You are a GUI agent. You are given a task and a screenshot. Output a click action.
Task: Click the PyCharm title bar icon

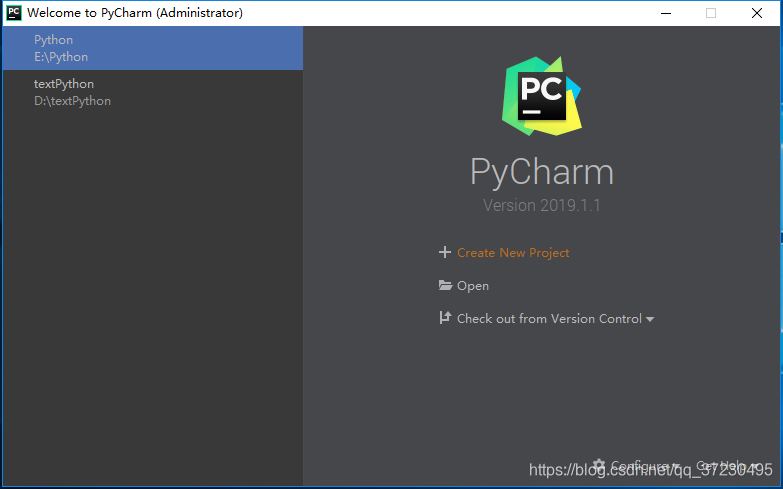[x=14, y=13]
